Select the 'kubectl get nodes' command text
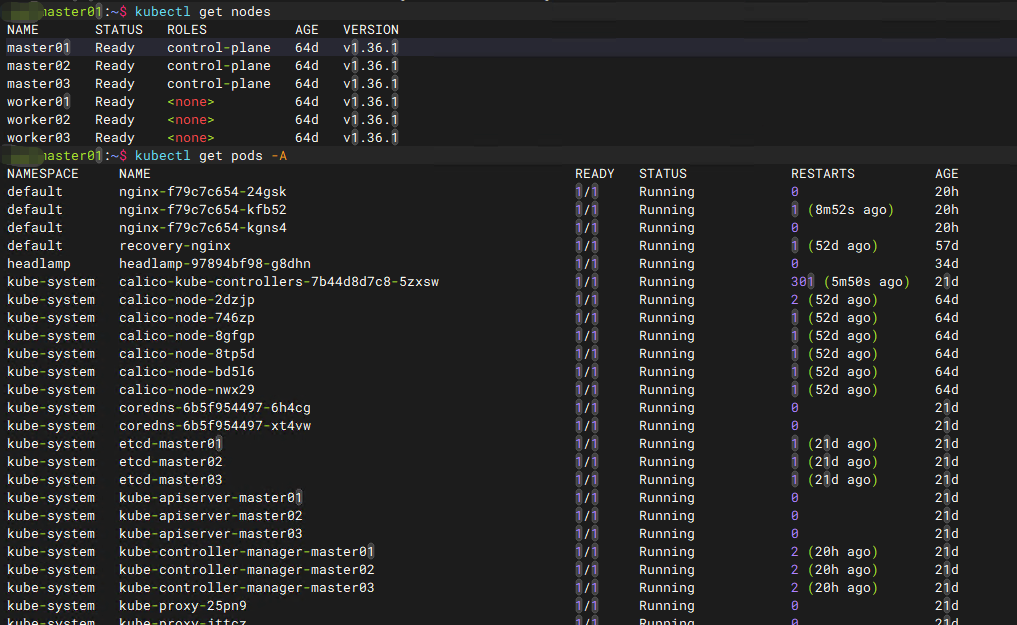1017x625 pixels. coord(202,12)
